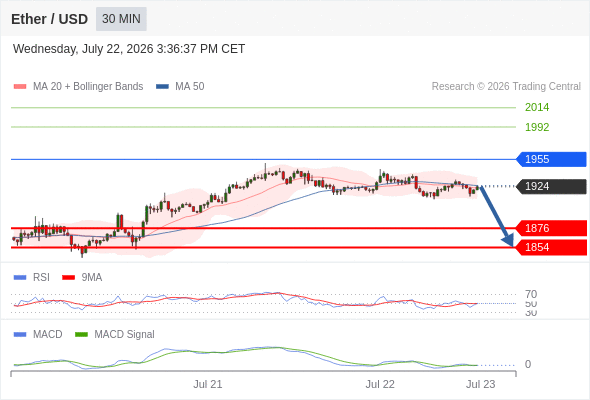Click the Jul 23 date axis label
Viewport: 590px width, 400px height.
[481, 384]
